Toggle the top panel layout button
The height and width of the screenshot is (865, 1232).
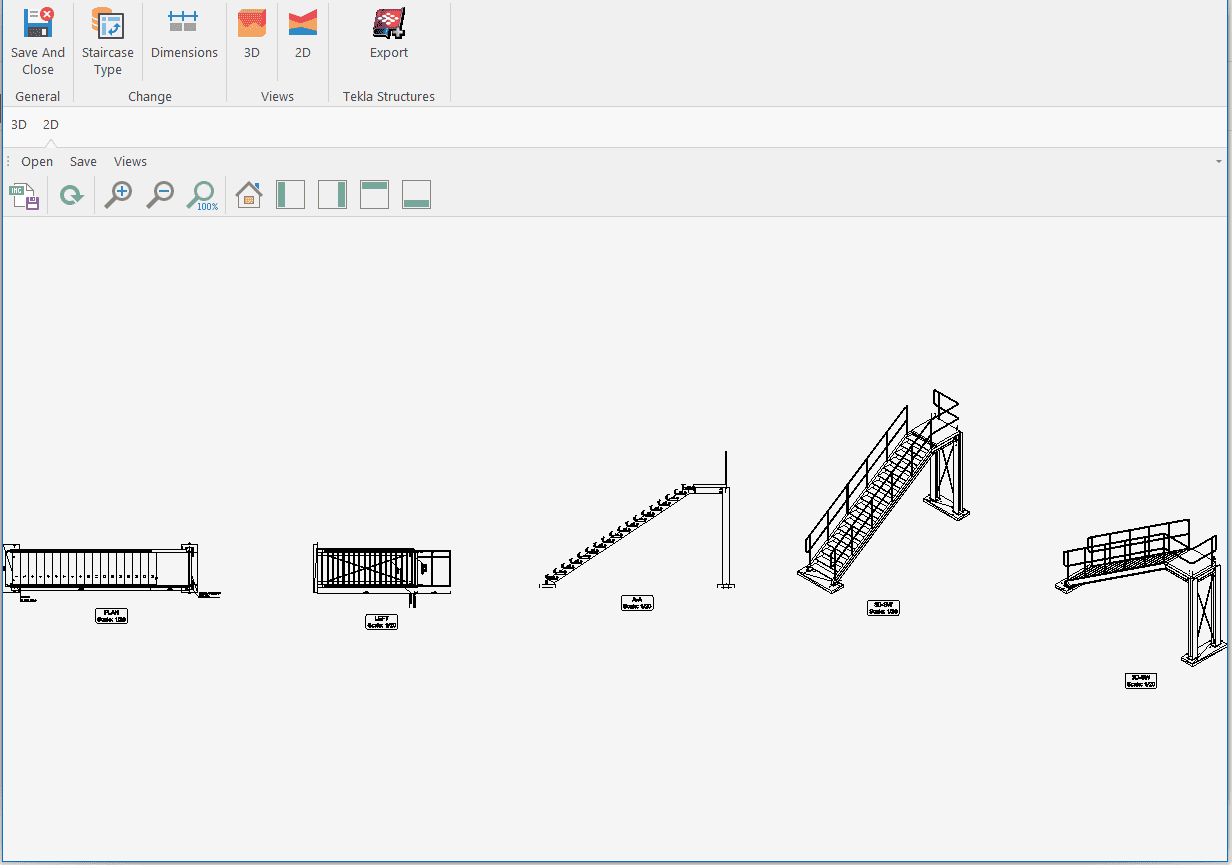coord(374,195)
